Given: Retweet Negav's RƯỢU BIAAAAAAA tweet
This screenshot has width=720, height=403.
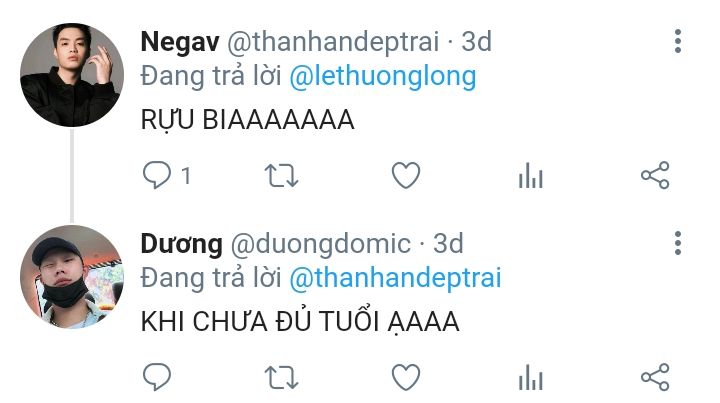Looking at the screenshot, I should click(x=281, y=176).
